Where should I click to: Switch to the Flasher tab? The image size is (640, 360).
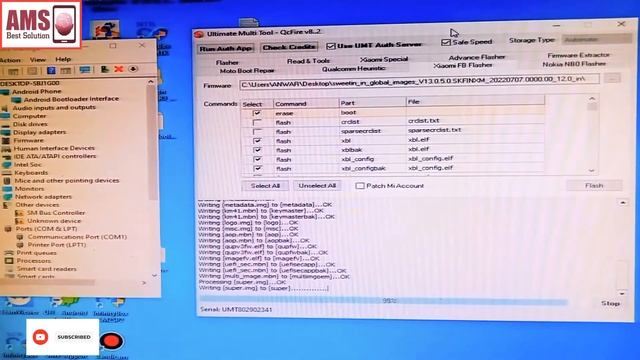(x=227, y=62)
